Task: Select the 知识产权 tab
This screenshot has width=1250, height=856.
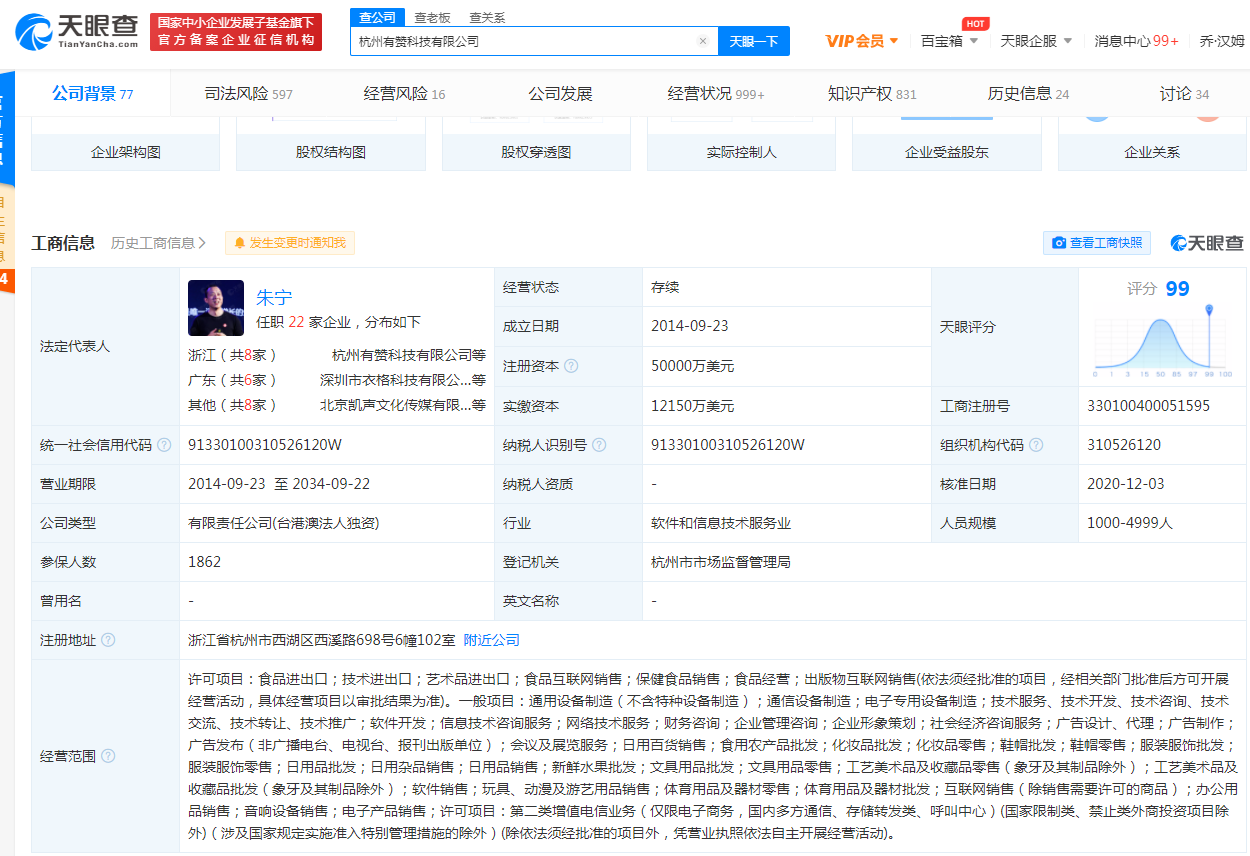Action: coord(872,94)
